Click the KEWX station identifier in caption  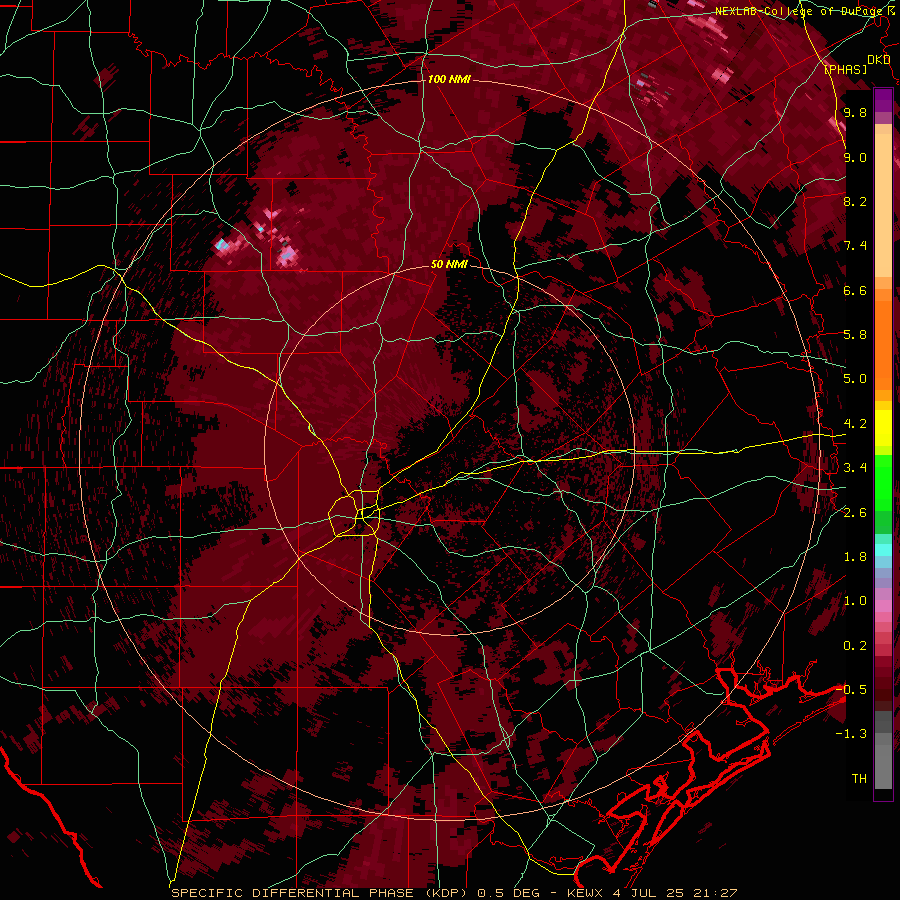pyautogui.click(x=587, y=893)
